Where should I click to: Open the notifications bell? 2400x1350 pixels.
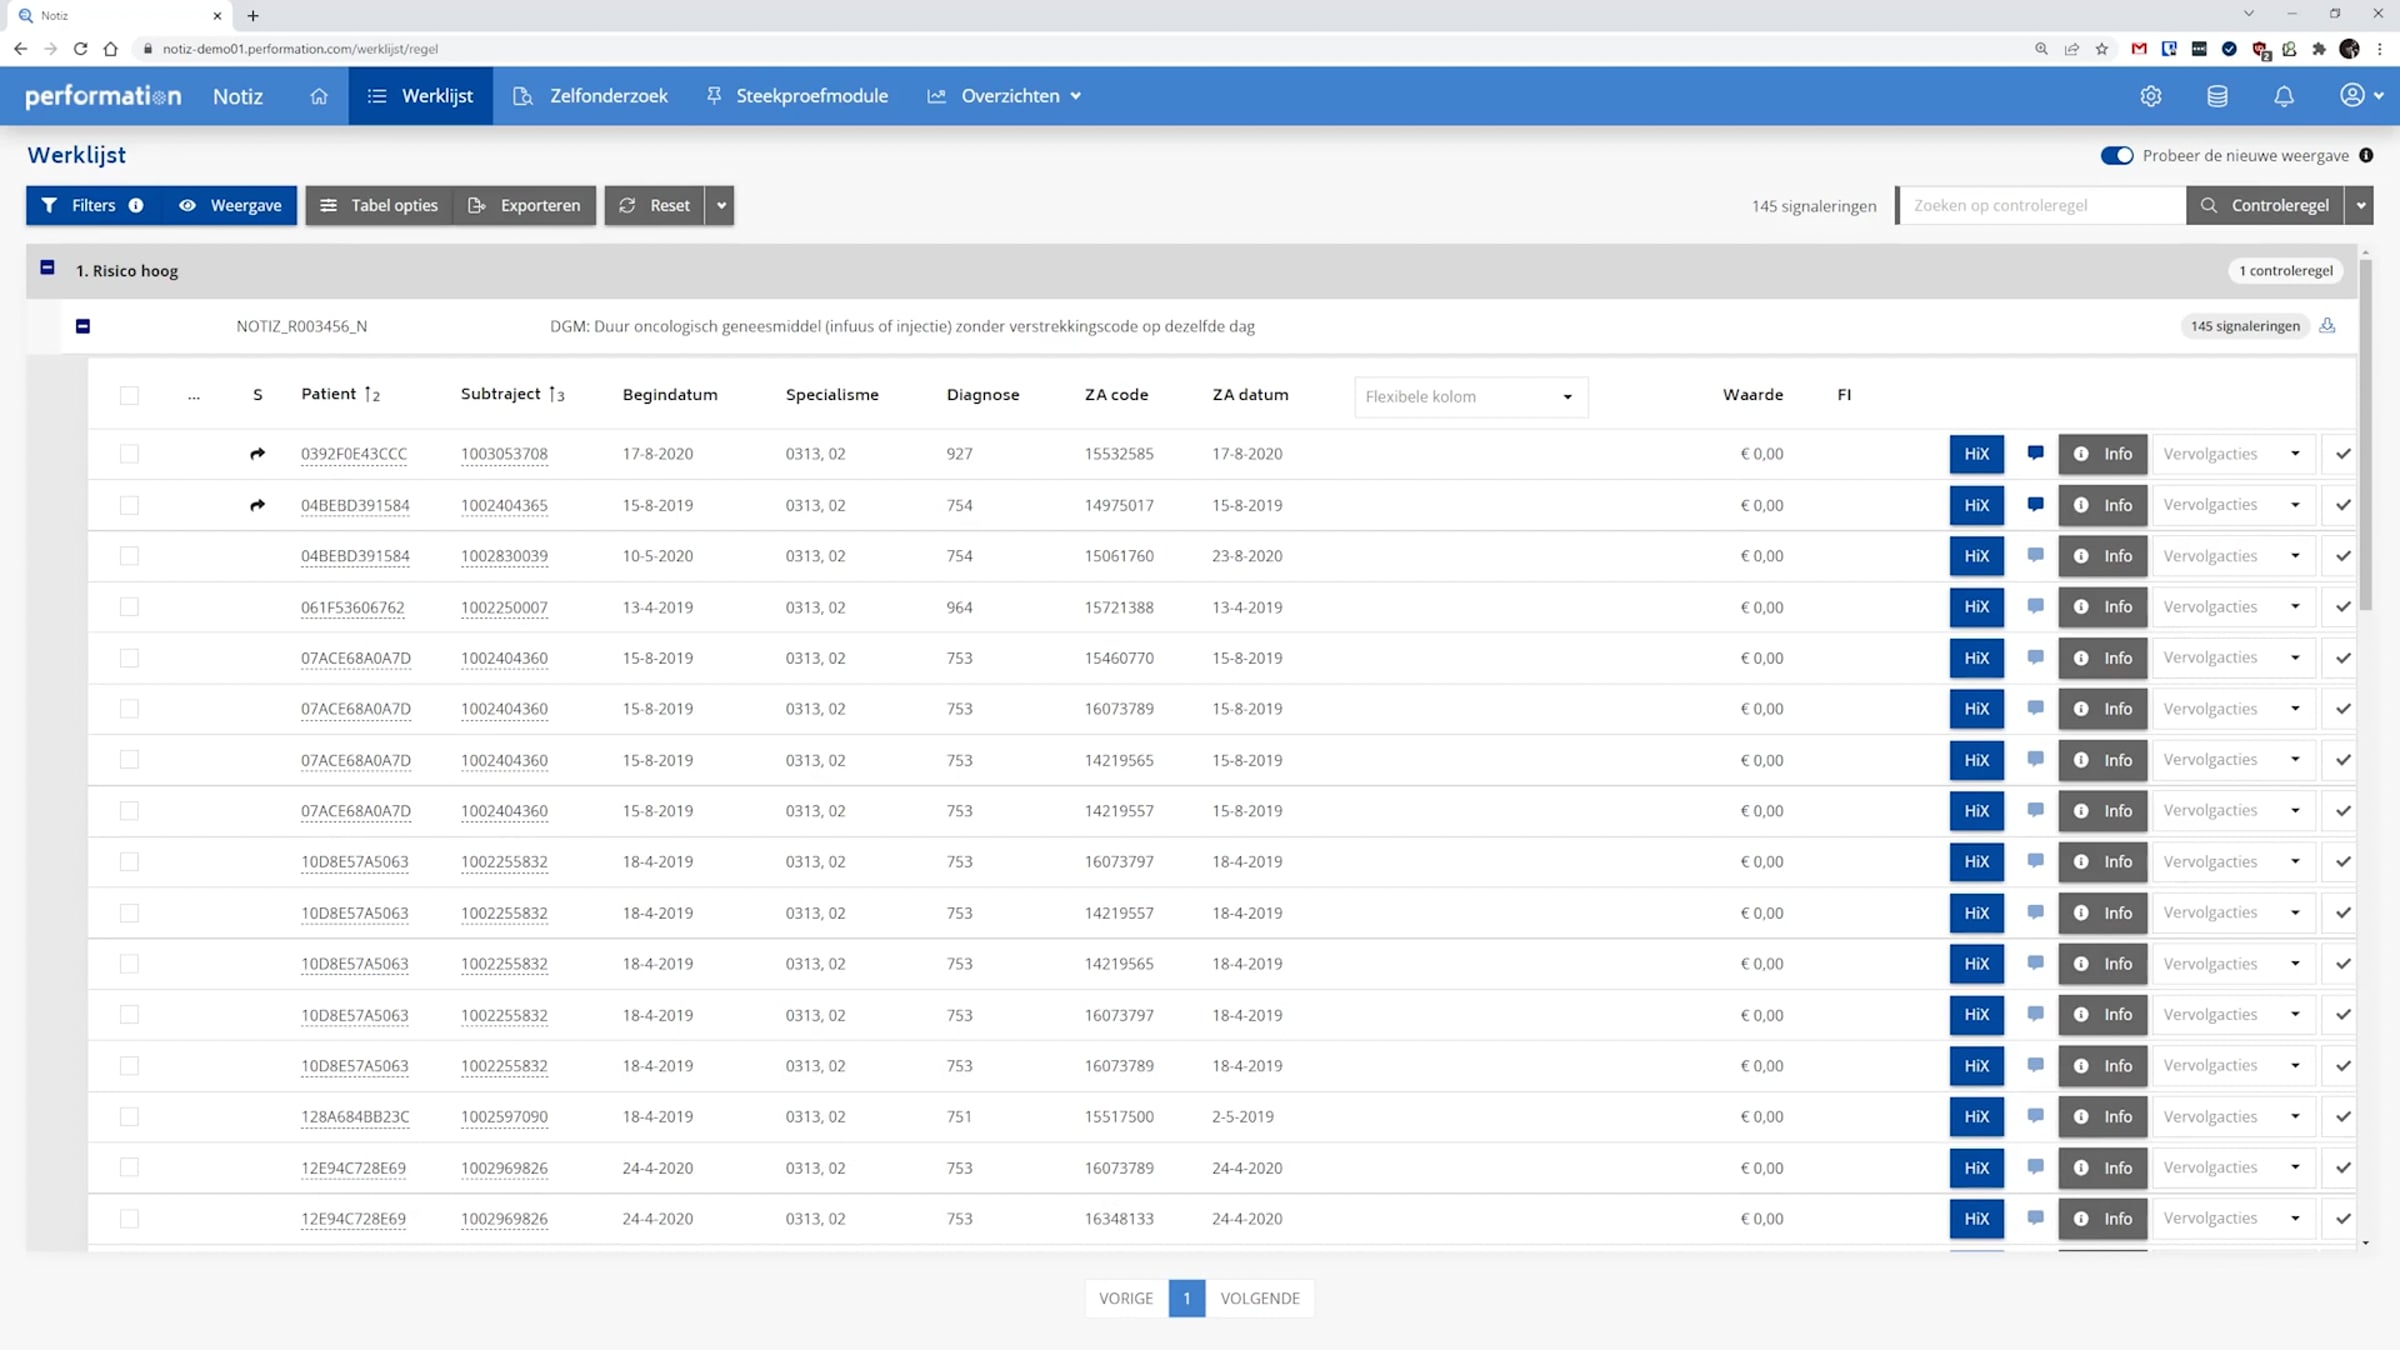point(2284,96)
